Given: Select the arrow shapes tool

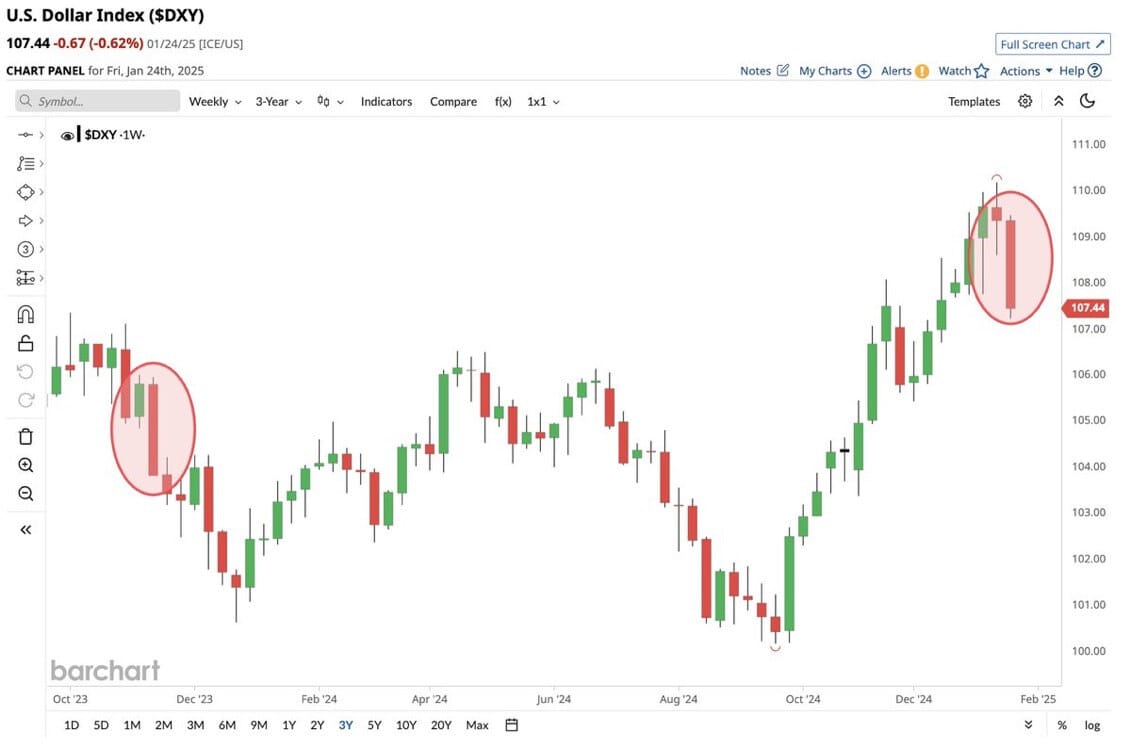Looking at the screenshot, I should [26, 221].
